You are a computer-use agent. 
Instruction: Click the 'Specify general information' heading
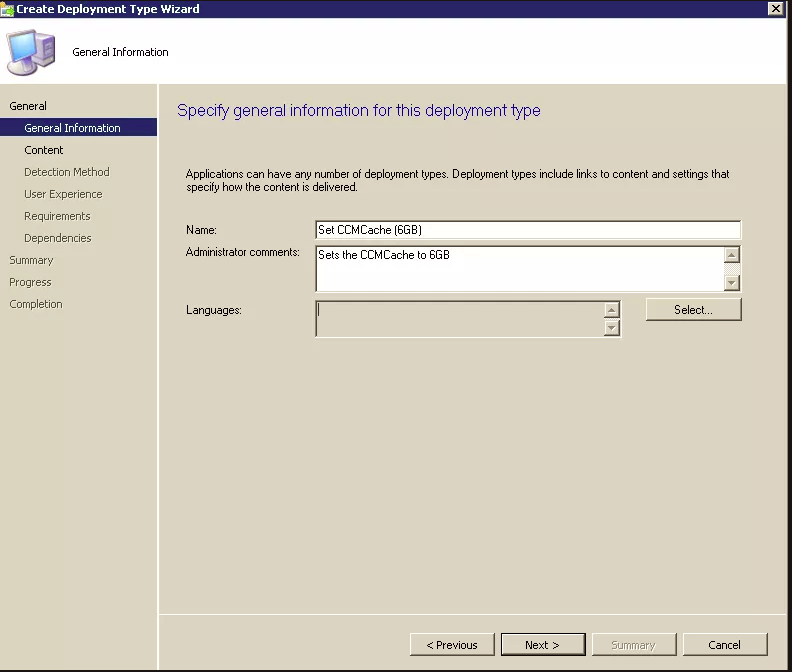click(x=359, y=110)
